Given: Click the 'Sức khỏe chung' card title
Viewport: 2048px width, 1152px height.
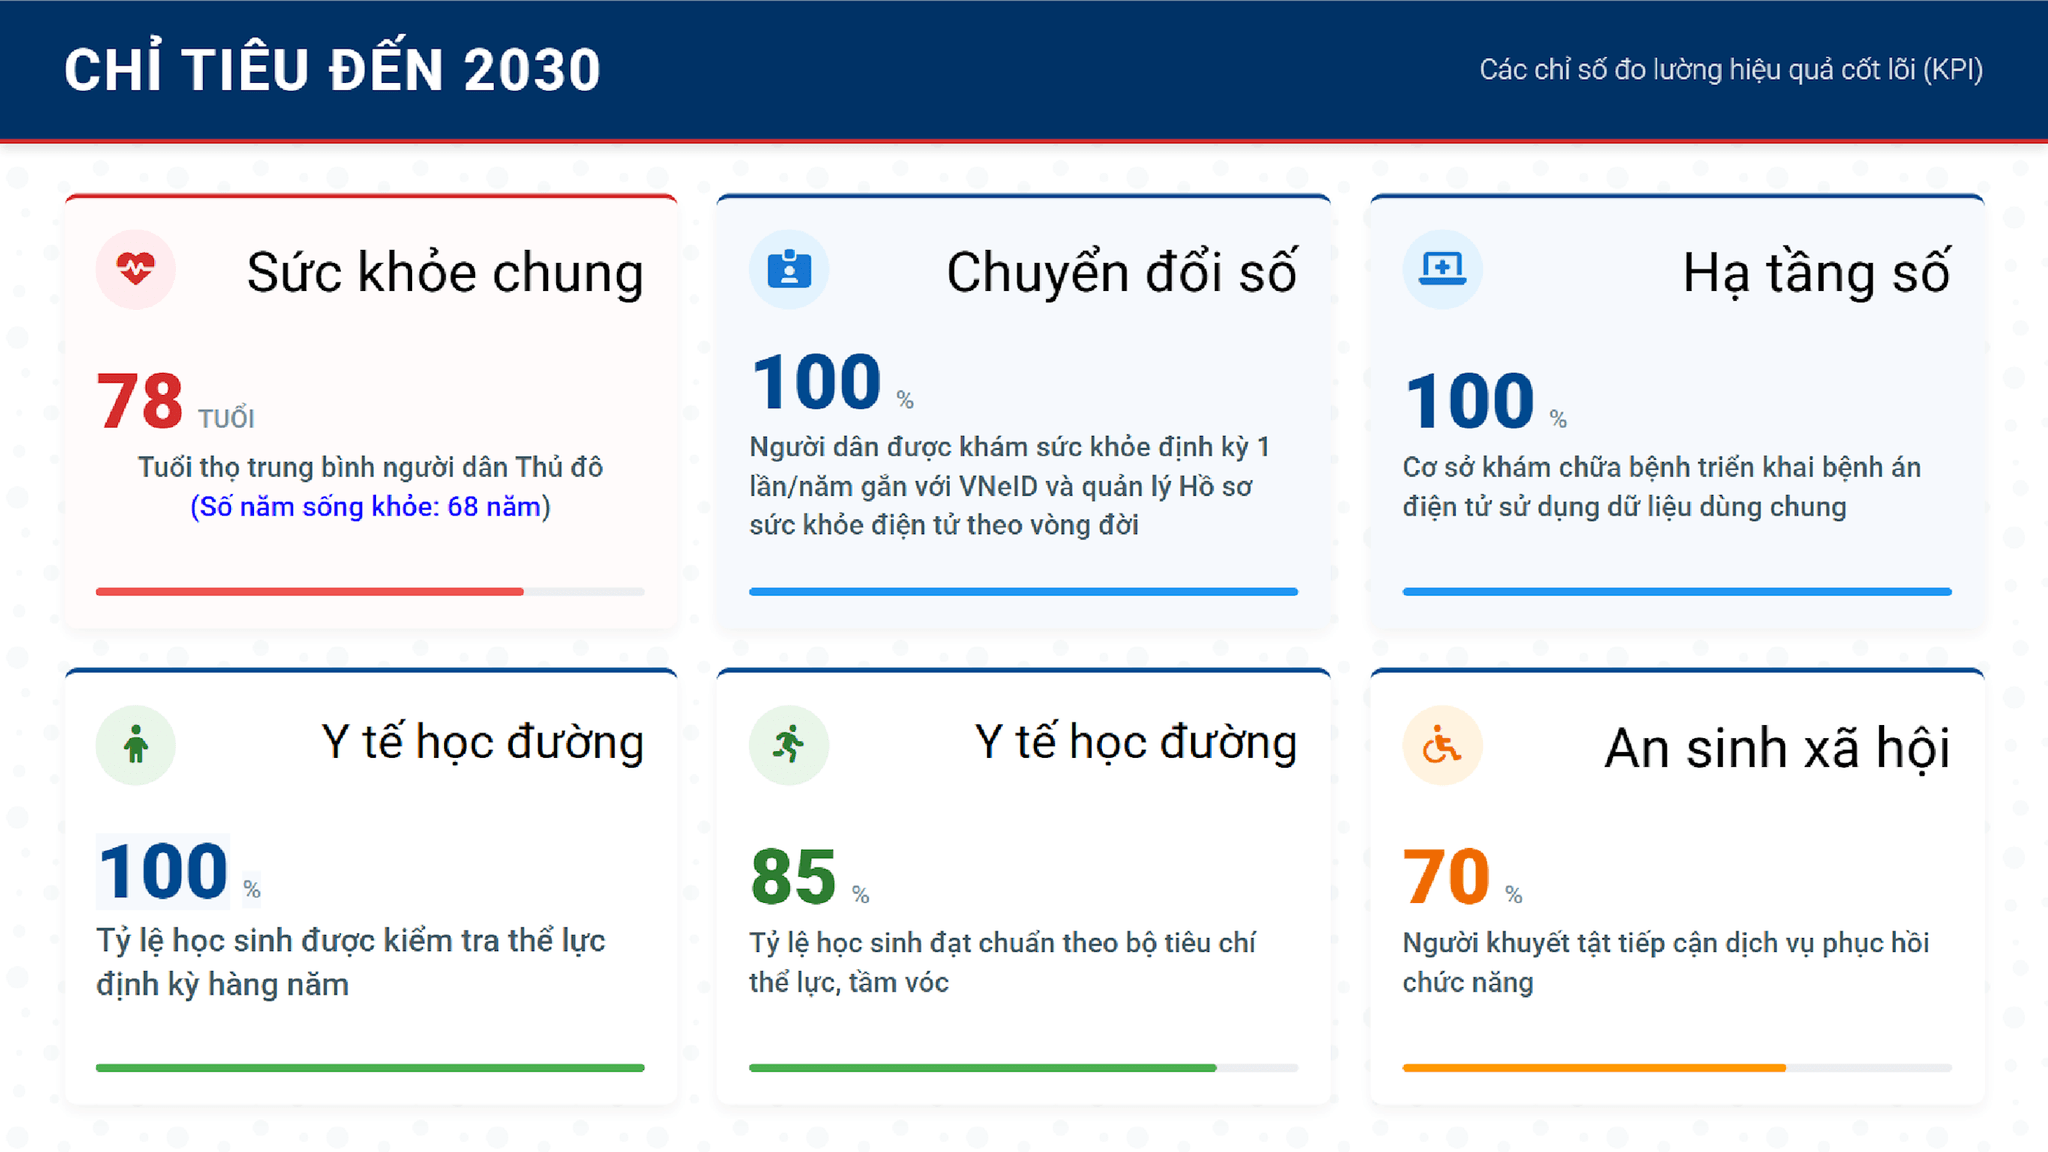Looking at the screenshot, I should point(445,273).
